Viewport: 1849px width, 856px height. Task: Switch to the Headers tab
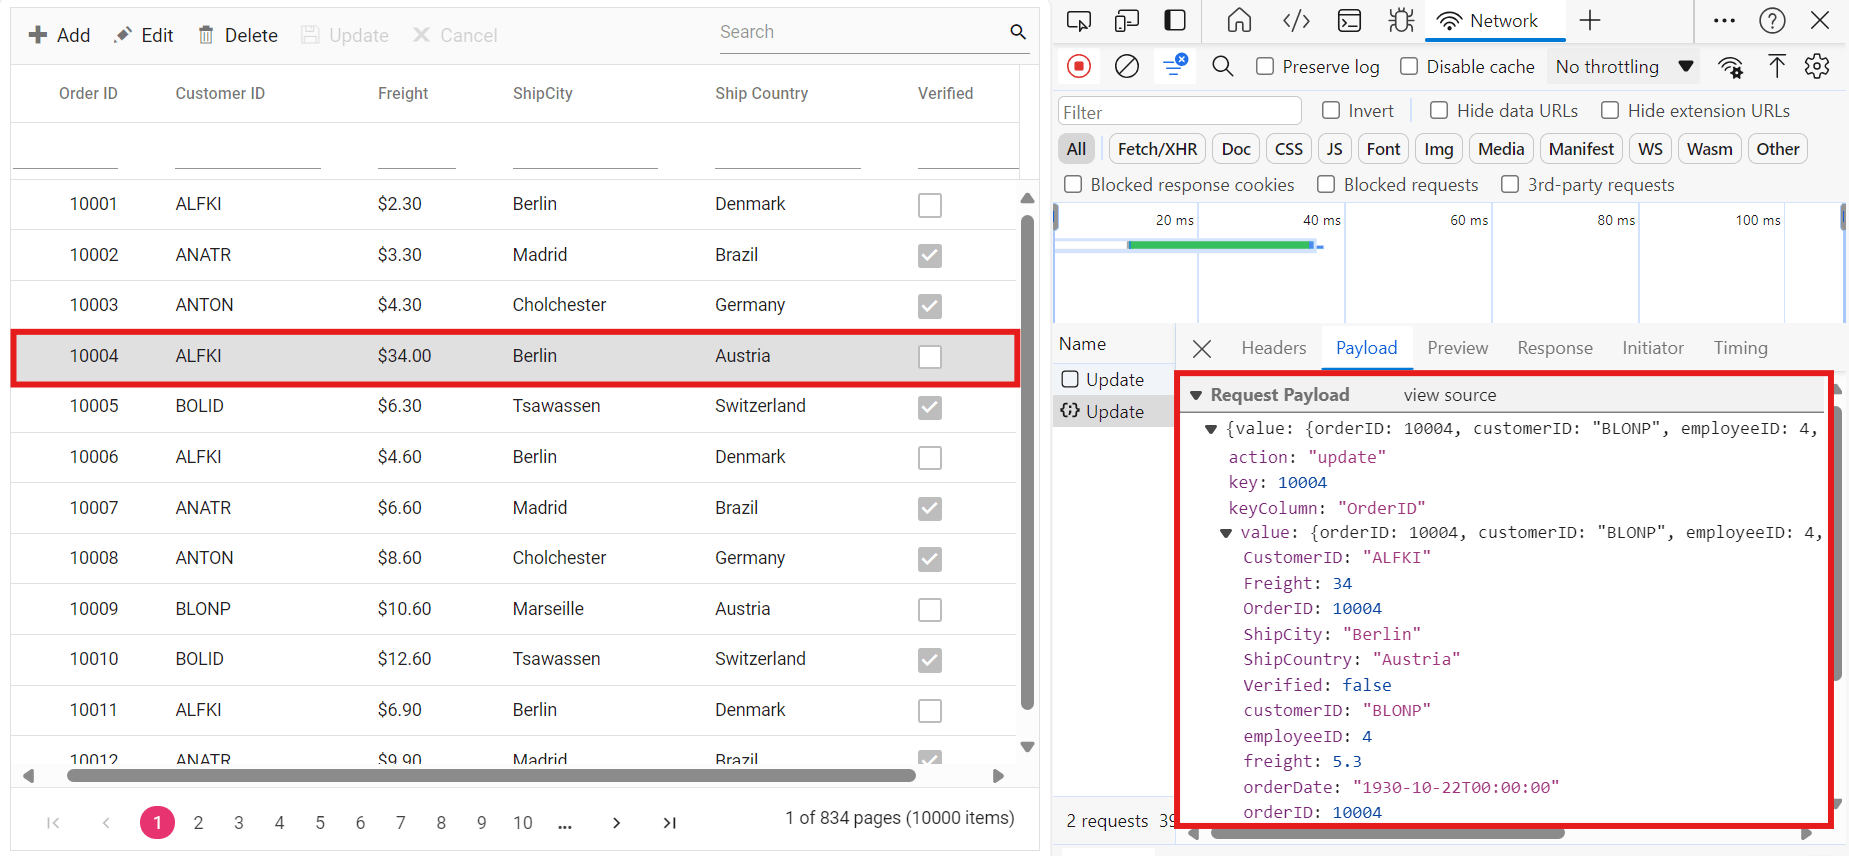pyautogui.click(x=1273, y=348)
